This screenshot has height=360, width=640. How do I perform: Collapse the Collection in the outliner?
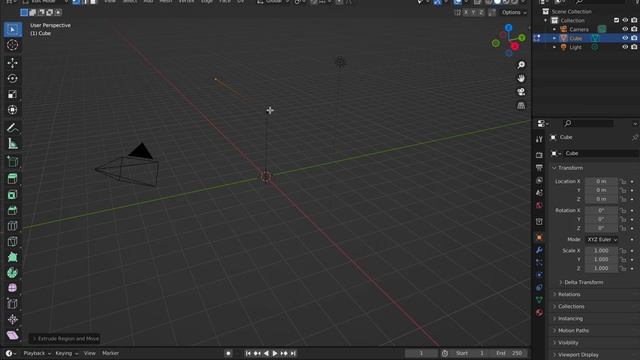click(x=546, y=20)
